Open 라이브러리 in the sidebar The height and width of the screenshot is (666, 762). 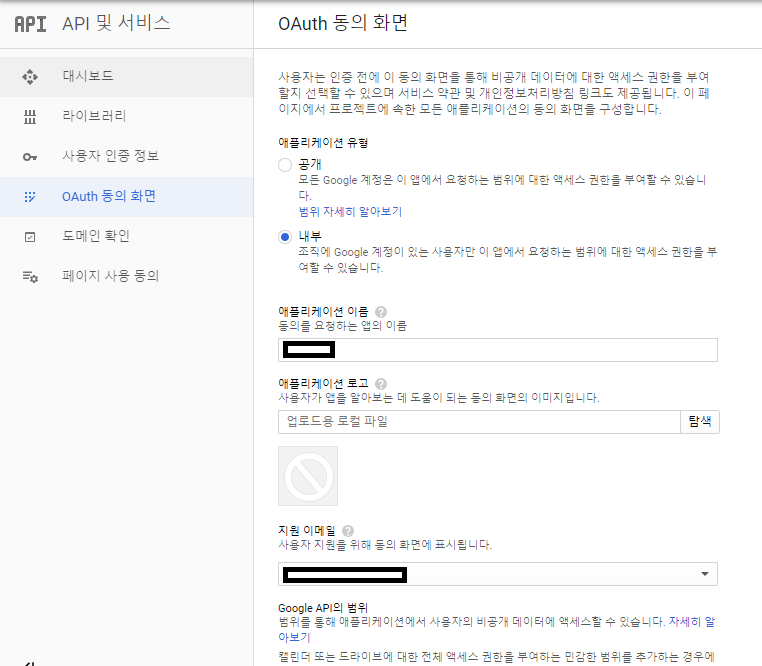[x=126, y=117]
